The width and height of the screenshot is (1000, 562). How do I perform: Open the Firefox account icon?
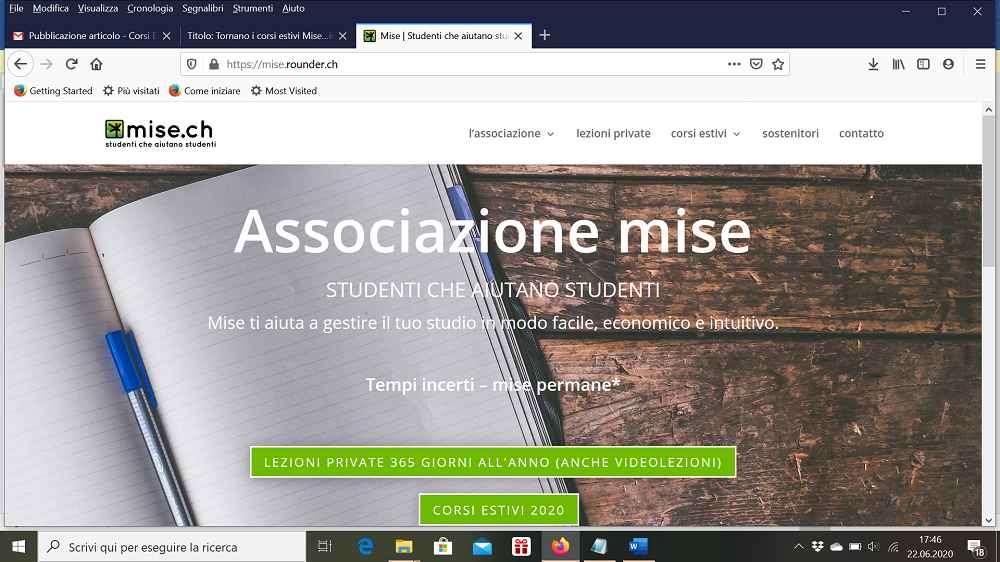(x=948, y=64)
